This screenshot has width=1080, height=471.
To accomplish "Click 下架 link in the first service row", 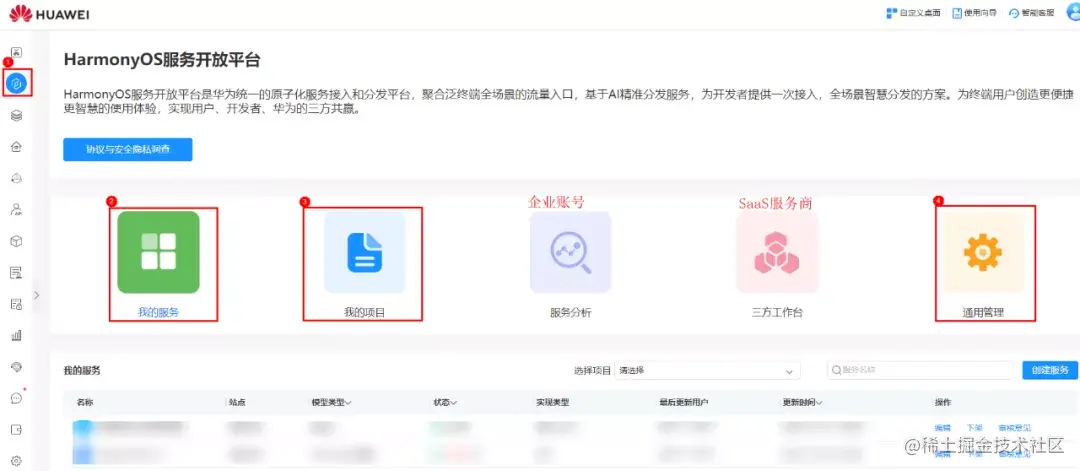I will pos(974,428).
